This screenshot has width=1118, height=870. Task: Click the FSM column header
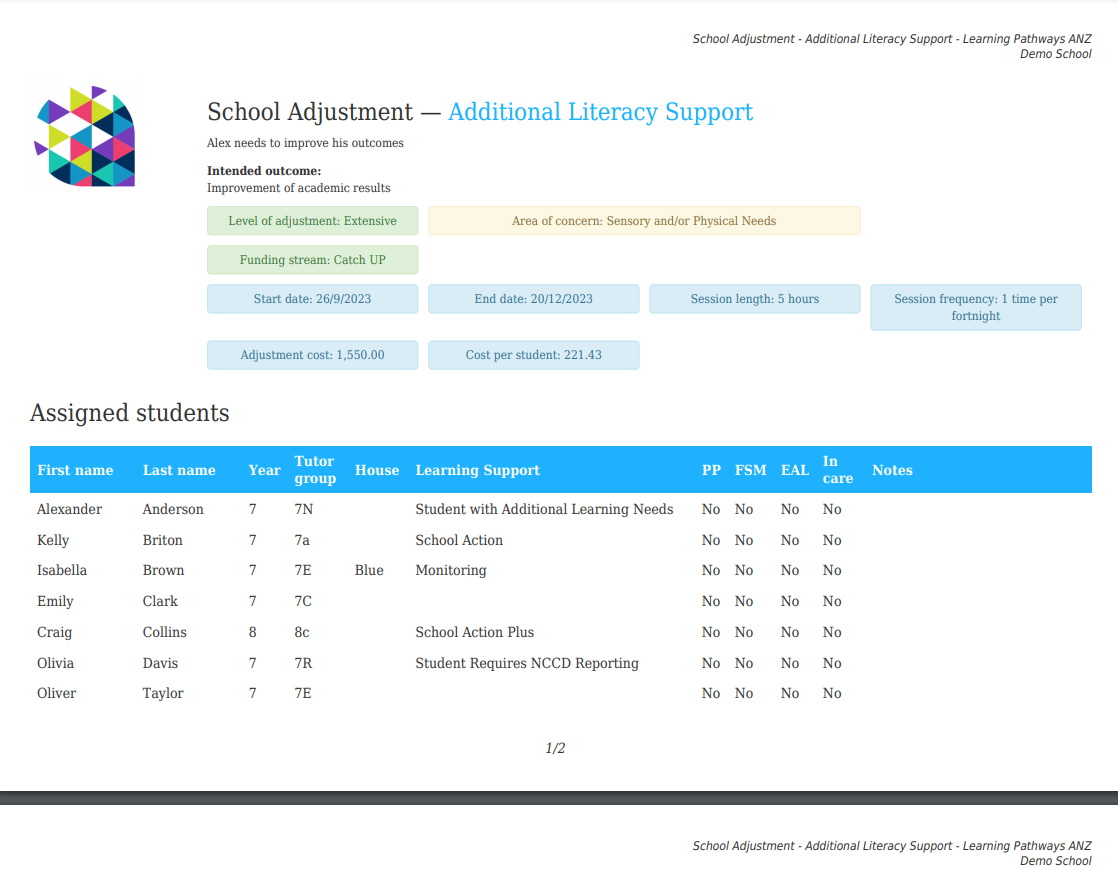pyautogui.click(x=751, y=470)
